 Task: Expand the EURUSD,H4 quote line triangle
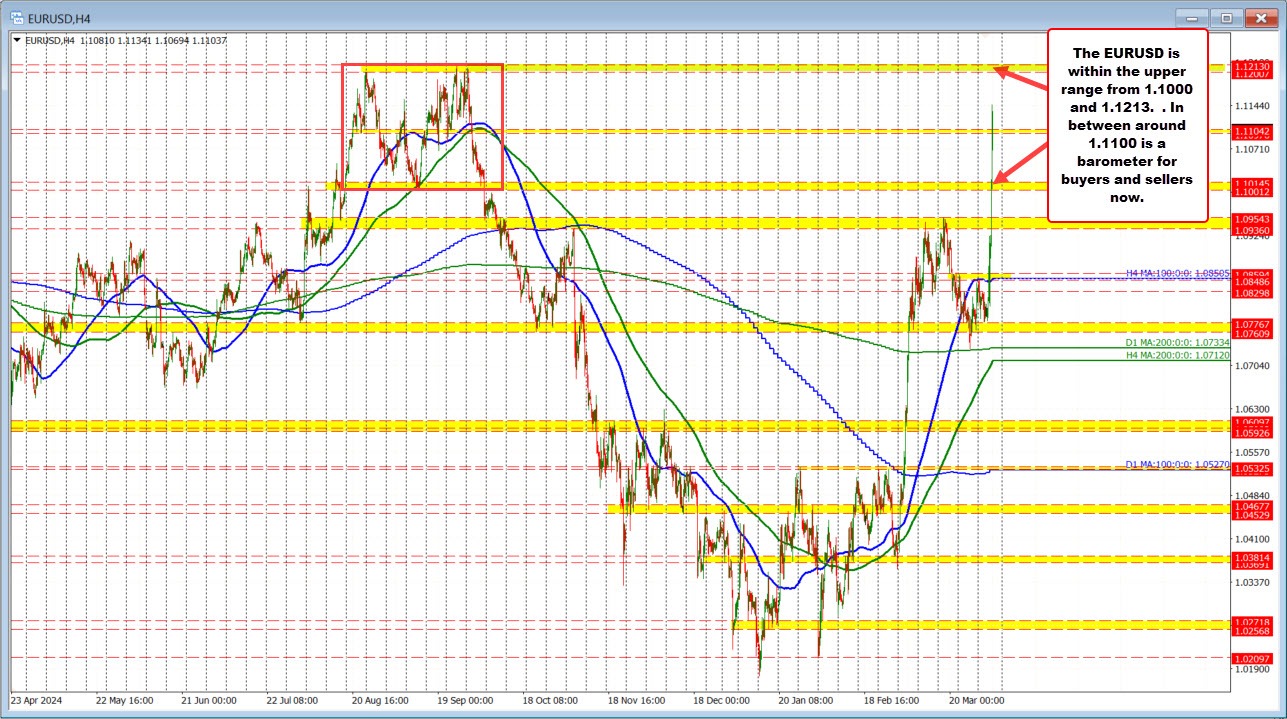[x=17, y=40]
